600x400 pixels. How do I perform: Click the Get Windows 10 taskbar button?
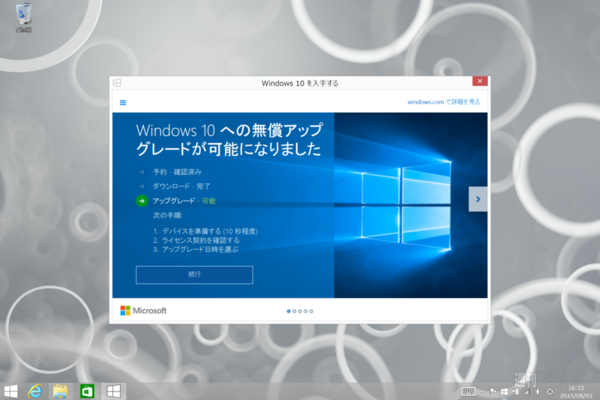tap(113, 391)
